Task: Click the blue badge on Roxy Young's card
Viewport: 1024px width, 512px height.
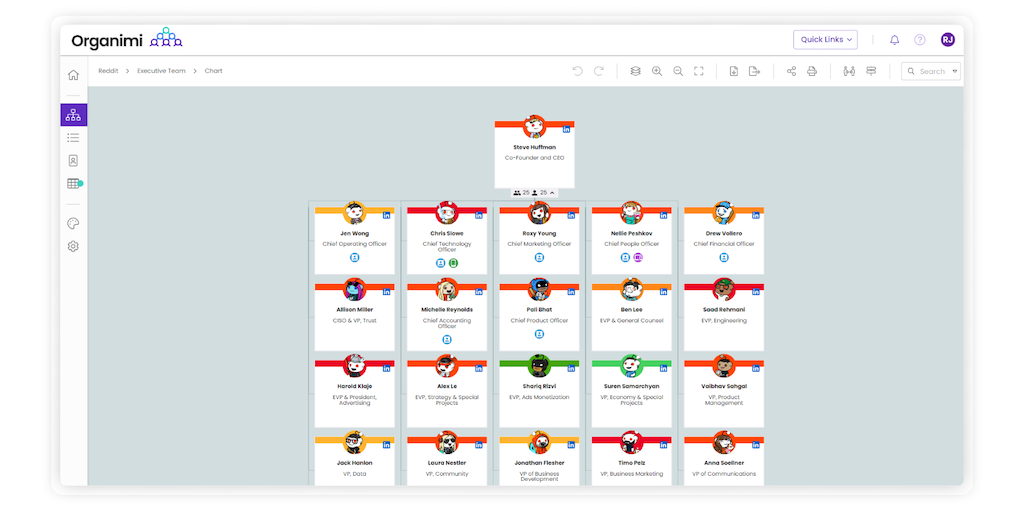Action: (x=539, y=258)
